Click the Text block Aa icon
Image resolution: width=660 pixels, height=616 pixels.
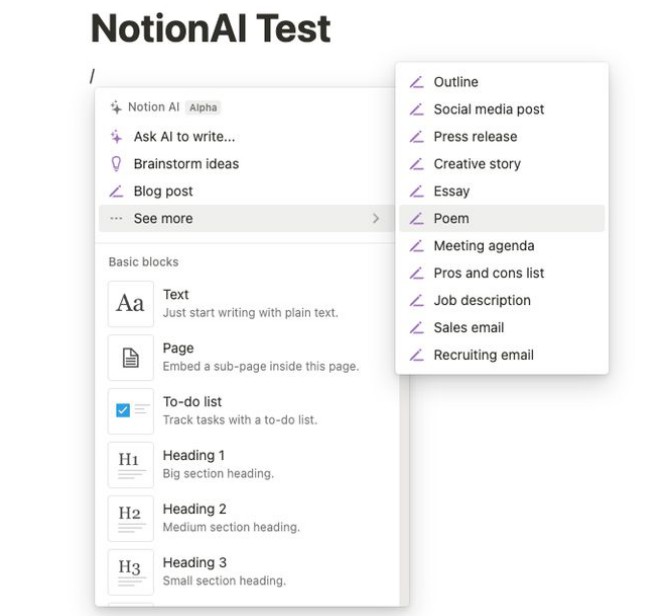[130, 303]
